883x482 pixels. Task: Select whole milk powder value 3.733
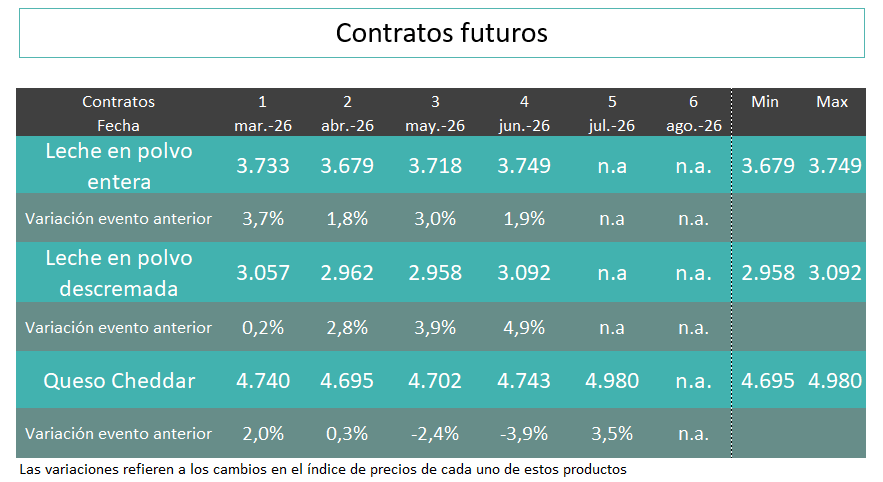tap(263, 166)
